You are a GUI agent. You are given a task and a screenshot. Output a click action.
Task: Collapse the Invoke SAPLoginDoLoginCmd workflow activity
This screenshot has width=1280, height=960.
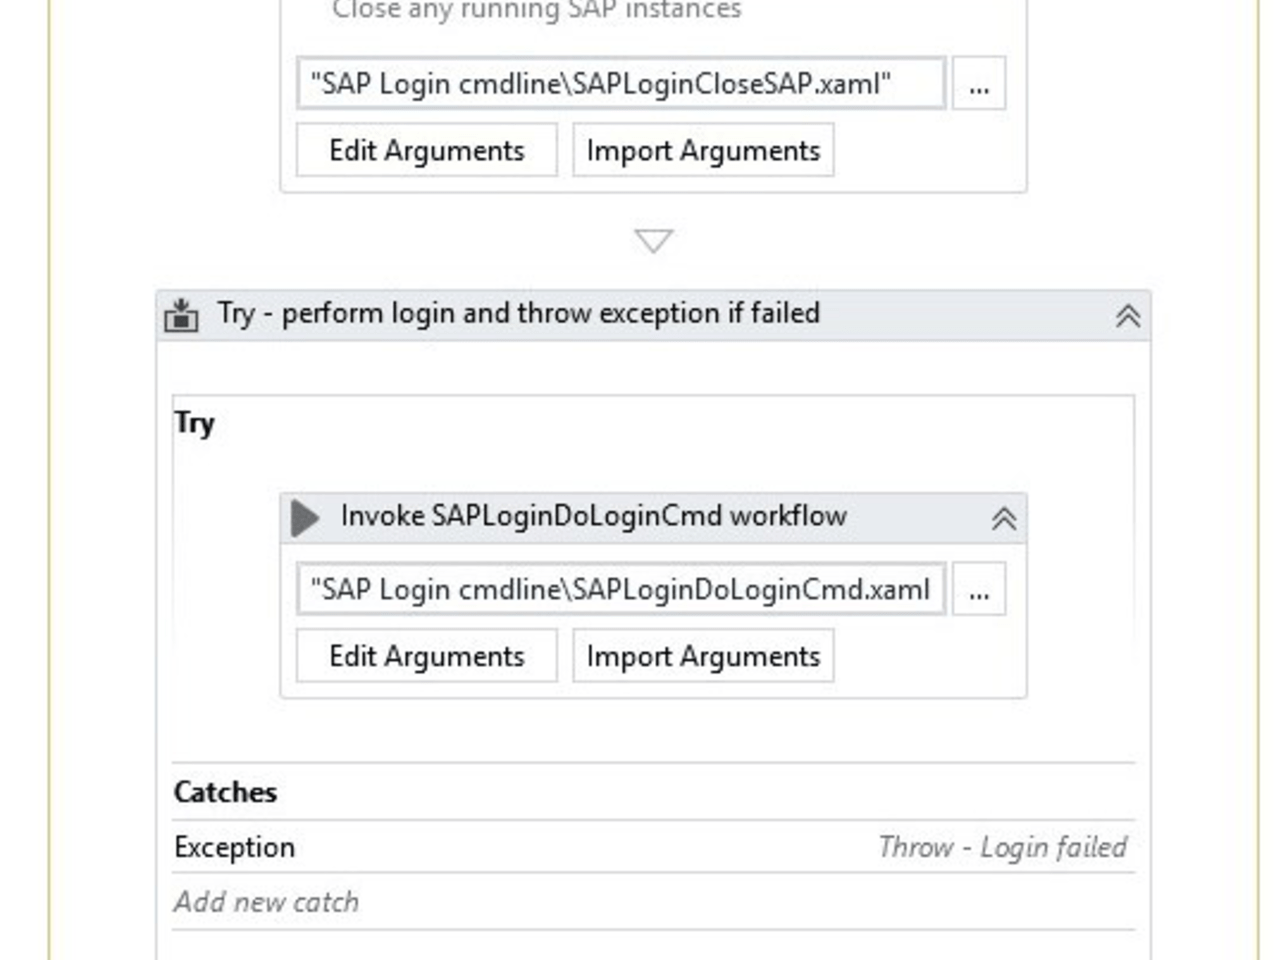(x=1003, y=518)
